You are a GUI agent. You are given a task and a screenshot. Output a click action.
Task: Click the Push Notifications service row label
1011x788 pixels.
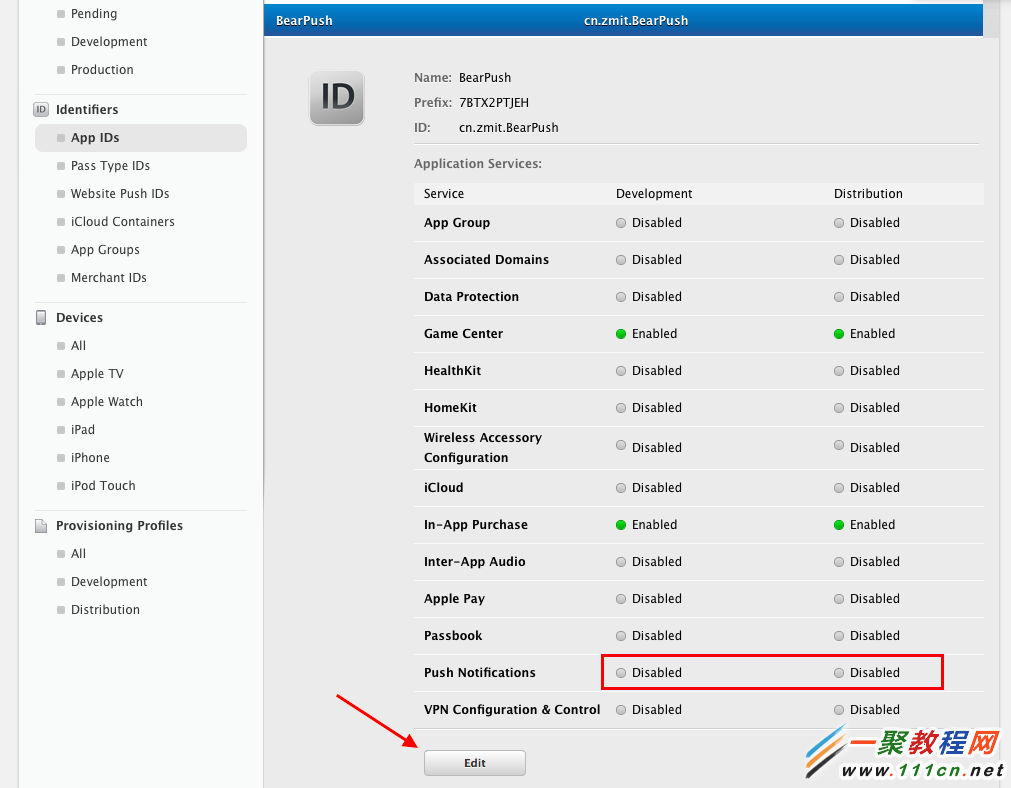tap(479, 673)
